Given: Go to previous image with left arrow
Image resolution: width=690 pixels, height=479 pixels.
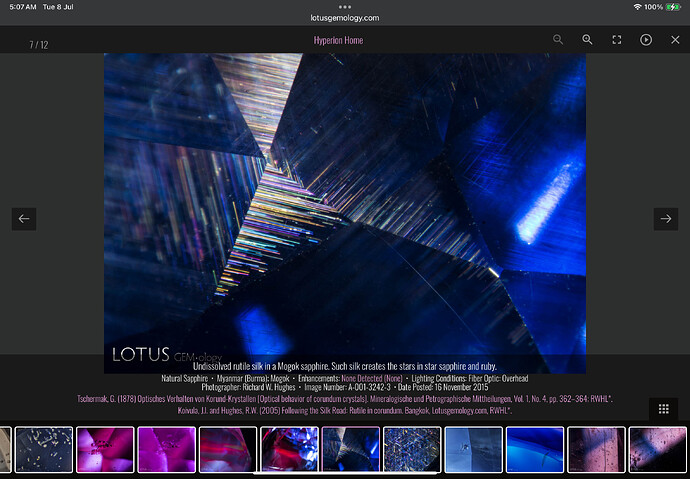Looking at the screenshot, I should 24,219.
